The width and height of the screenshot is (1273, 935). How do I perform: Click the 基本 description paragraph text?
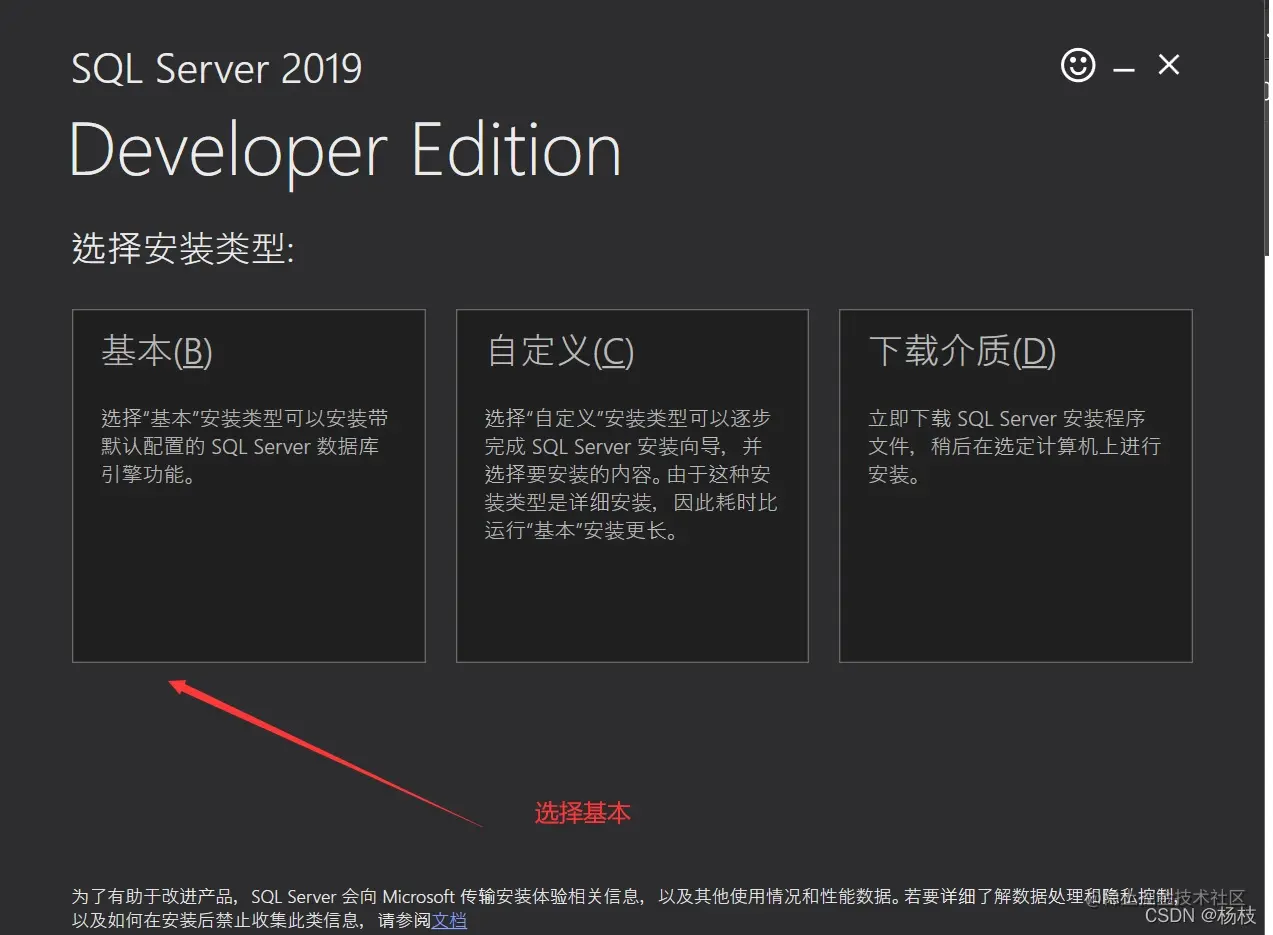click(245, 446)
